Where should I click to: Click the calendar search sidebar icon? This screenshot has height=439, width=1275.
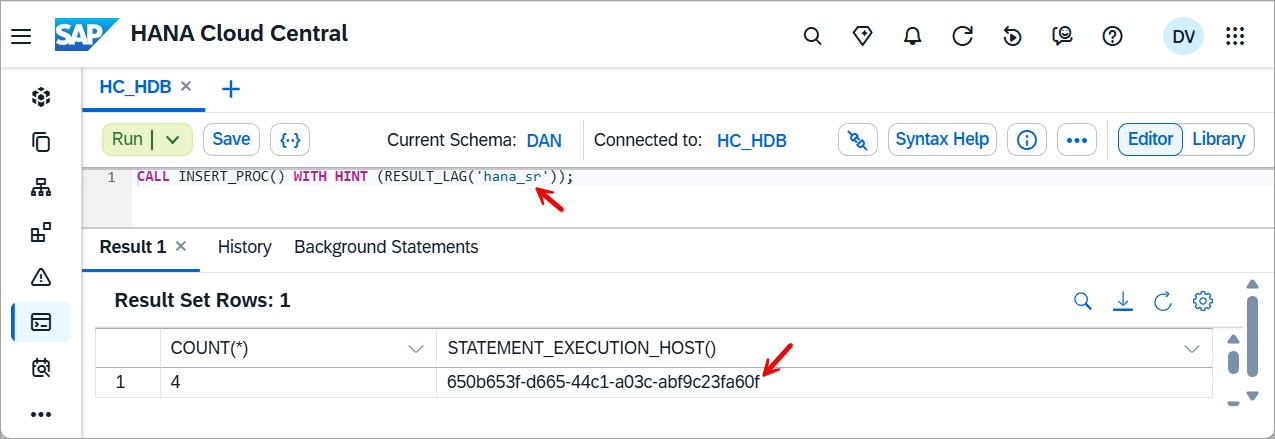[x=41, y=367]
